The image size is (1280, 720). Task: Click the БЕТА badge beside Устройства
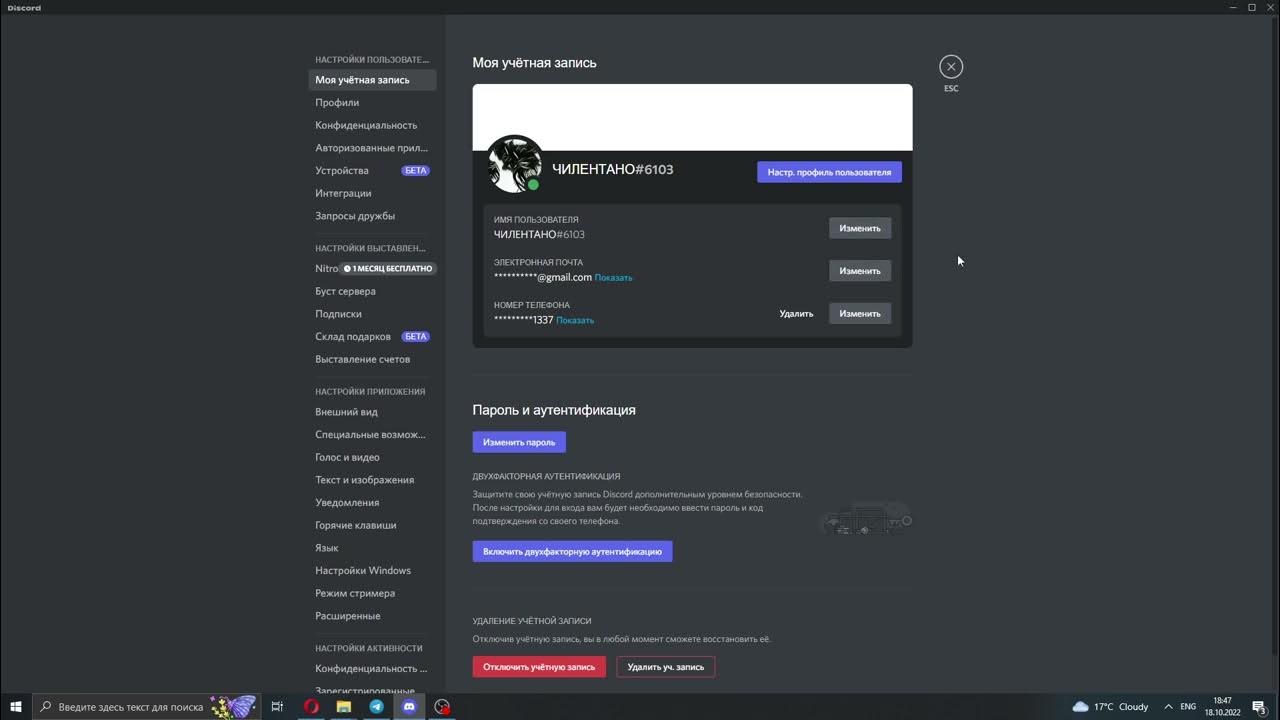(416, 171)
